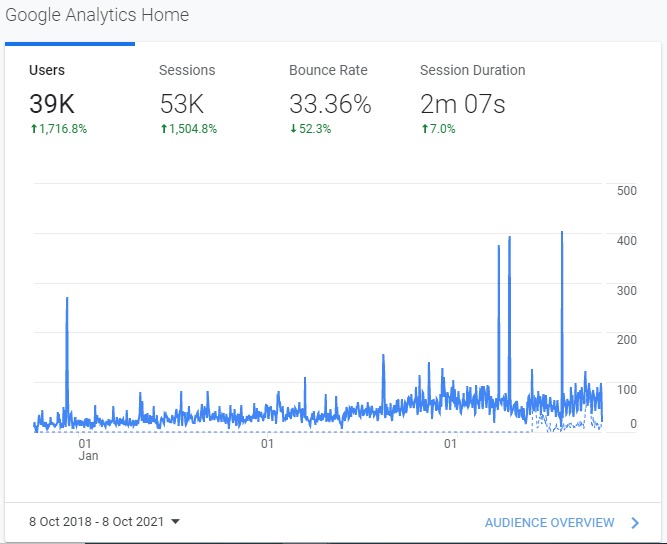
Task: Click the 53K sessions value
Action: click(x=182, y=104)
